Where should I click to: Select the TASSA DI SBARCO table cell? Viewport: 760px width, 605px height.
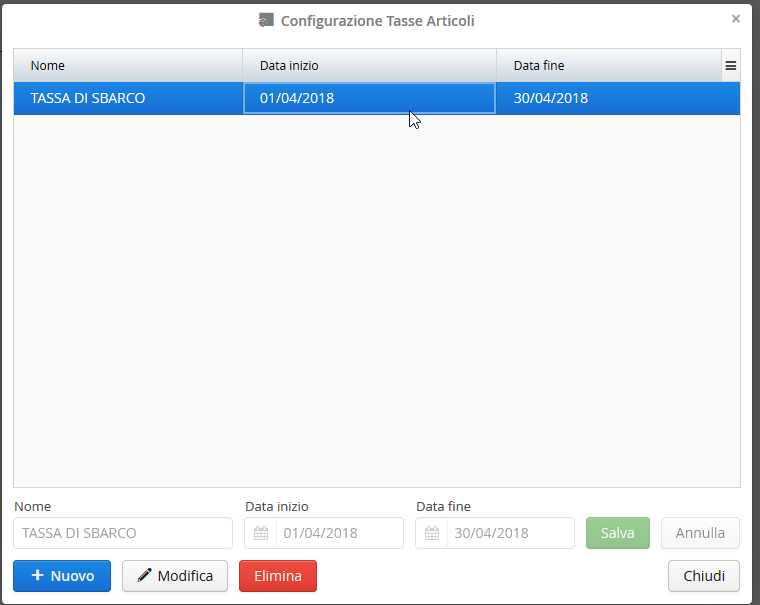[128, 98]
